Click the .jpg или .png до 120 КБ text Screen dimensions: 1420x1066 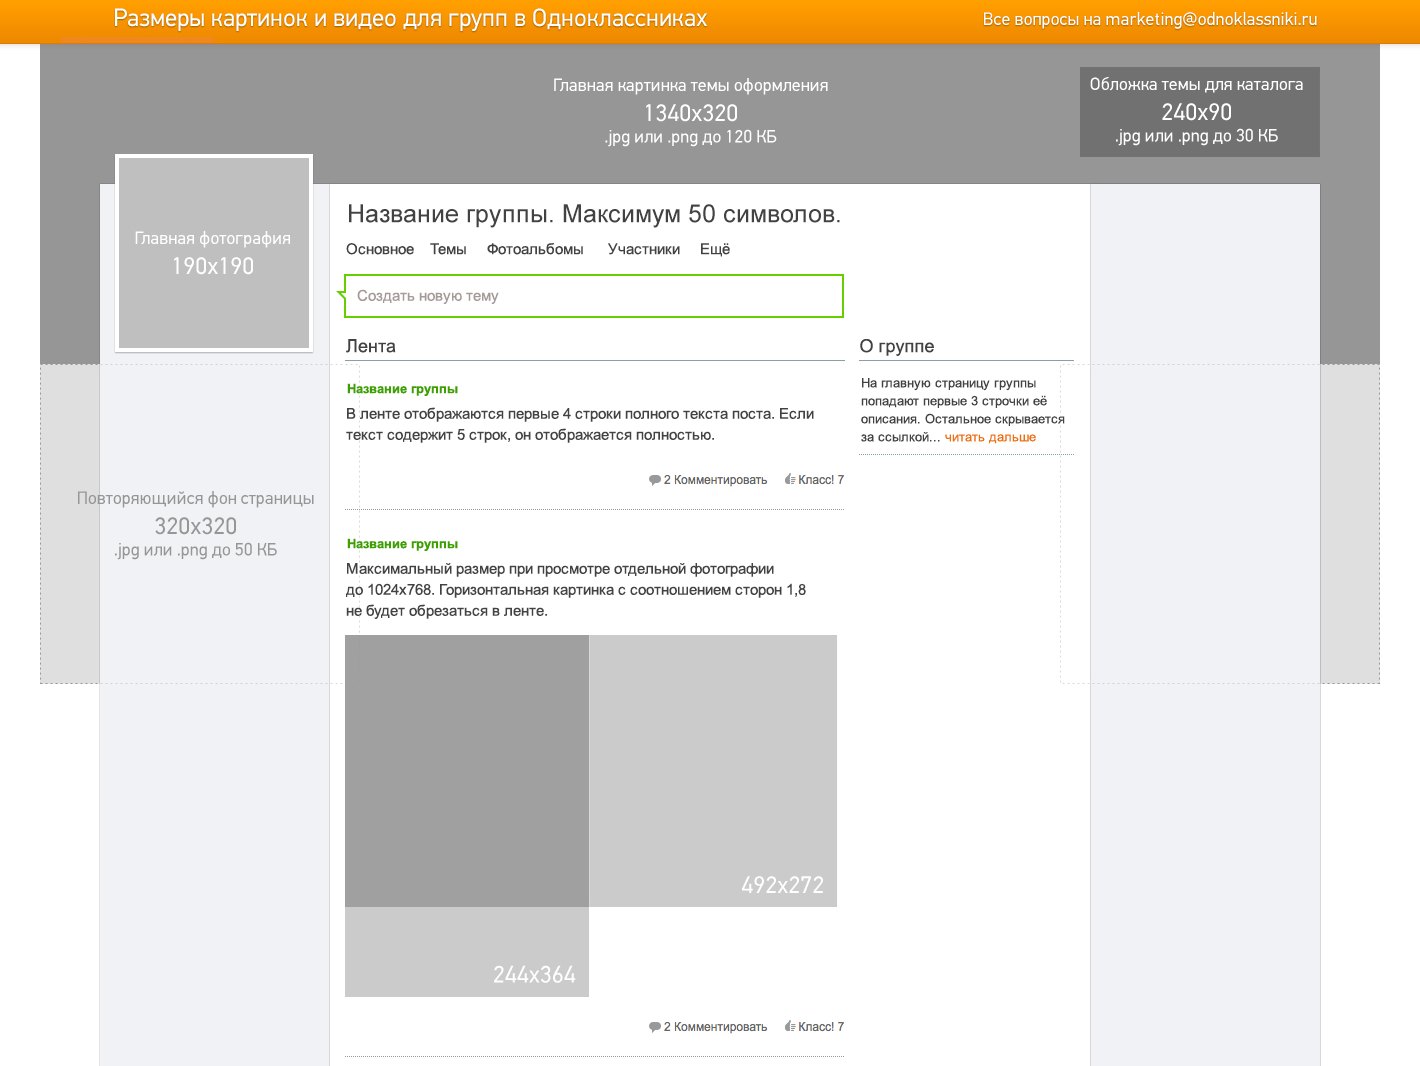coord(691,137)
